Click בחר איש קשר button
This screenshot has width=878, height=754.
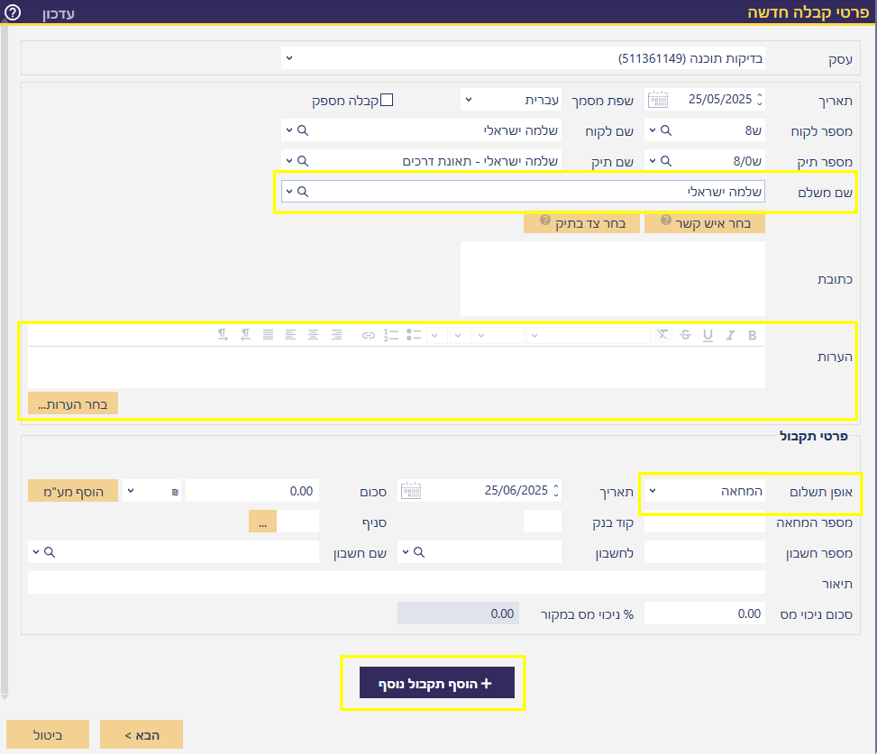coord(704,223)
